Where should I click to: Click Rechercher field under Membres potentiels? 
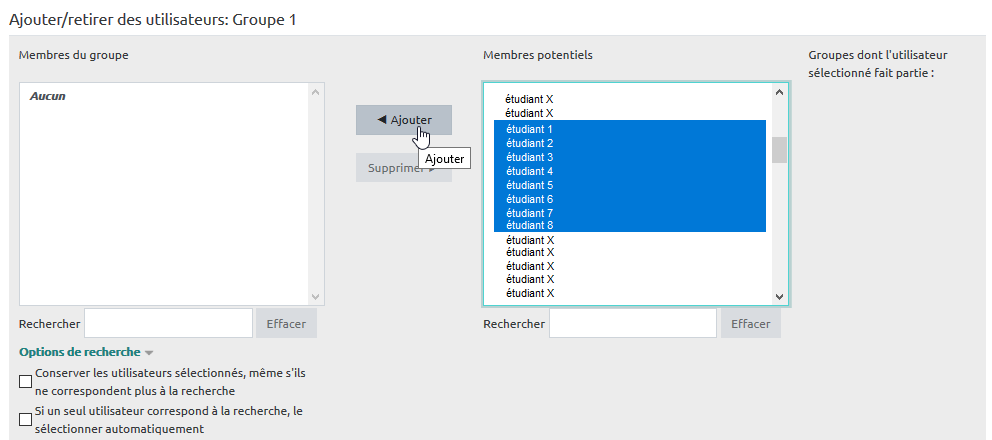click(632, 324)
